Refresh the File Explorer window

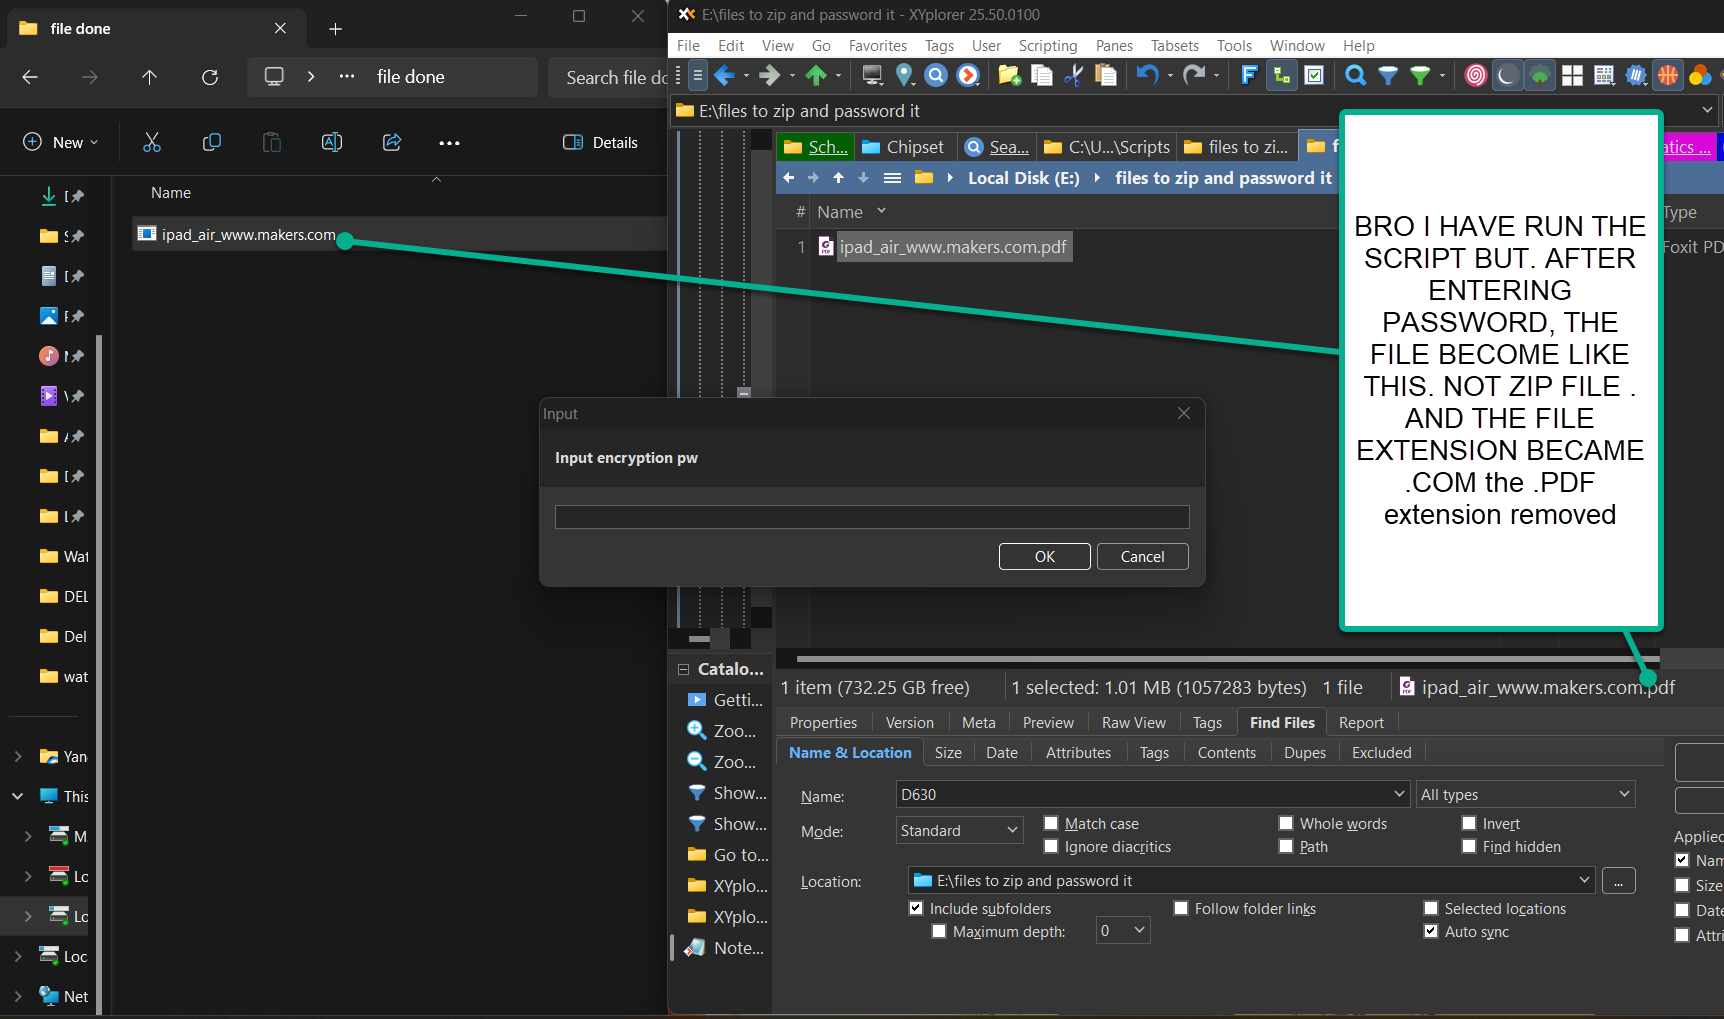pyautogui.click(x=210, y=77)
